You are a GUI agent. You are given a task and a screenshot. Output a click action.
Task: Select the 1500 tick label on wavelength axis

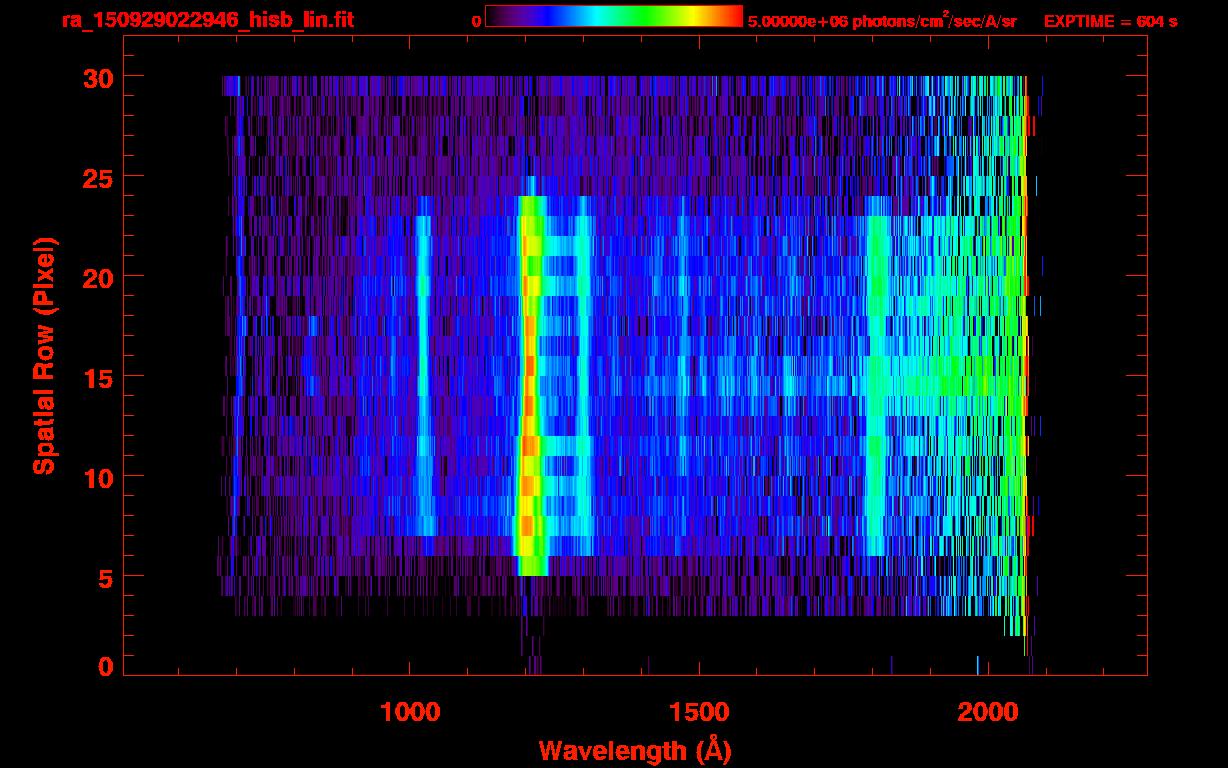tap(699, 712)
